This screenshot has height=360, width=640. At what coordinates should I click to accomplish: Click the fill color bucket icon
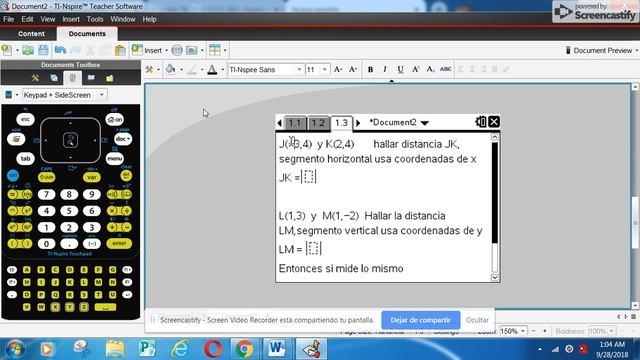pyautogui.click(x=171, y=70)
